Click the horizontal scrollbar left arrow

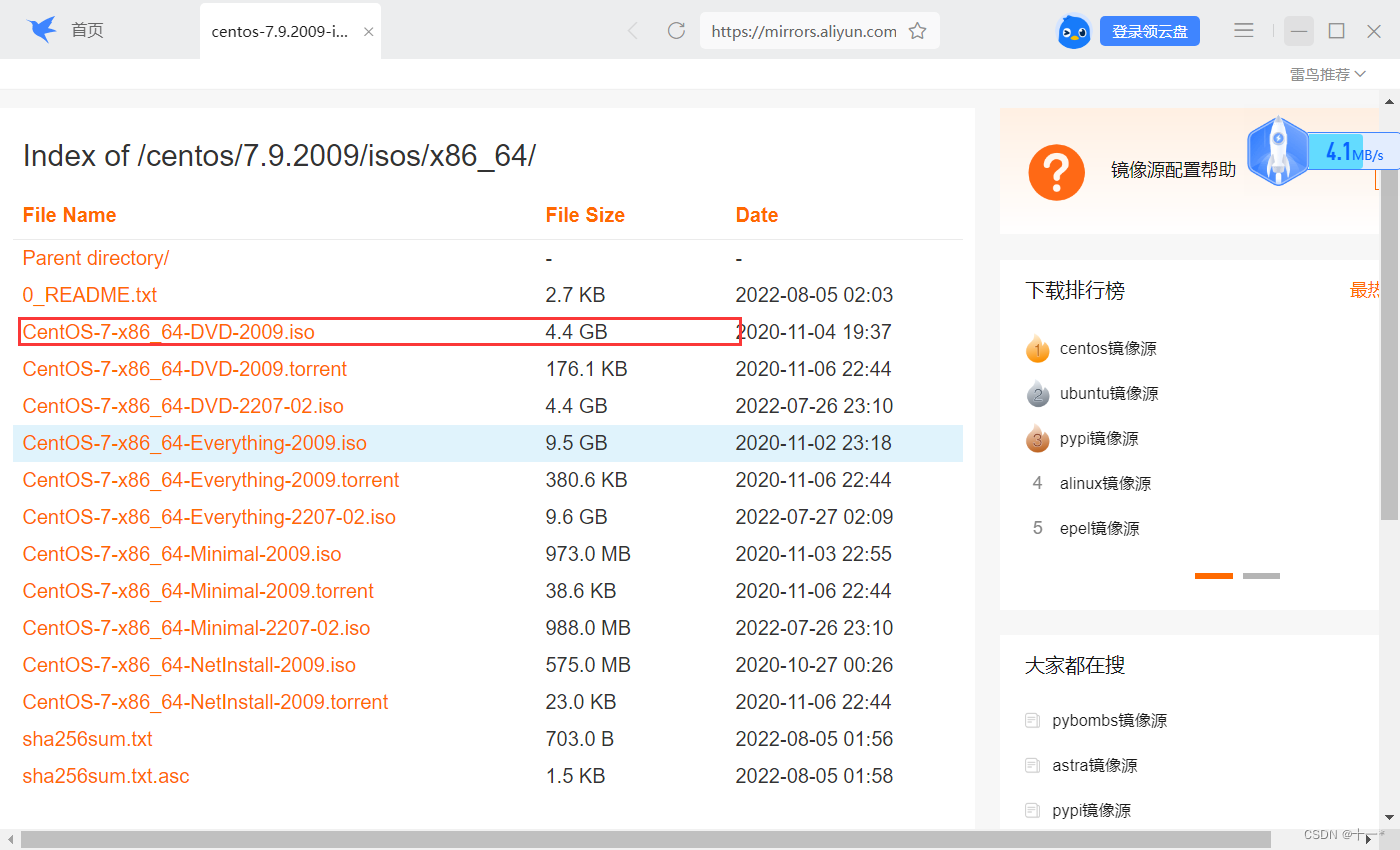click(x=10, y=840)
